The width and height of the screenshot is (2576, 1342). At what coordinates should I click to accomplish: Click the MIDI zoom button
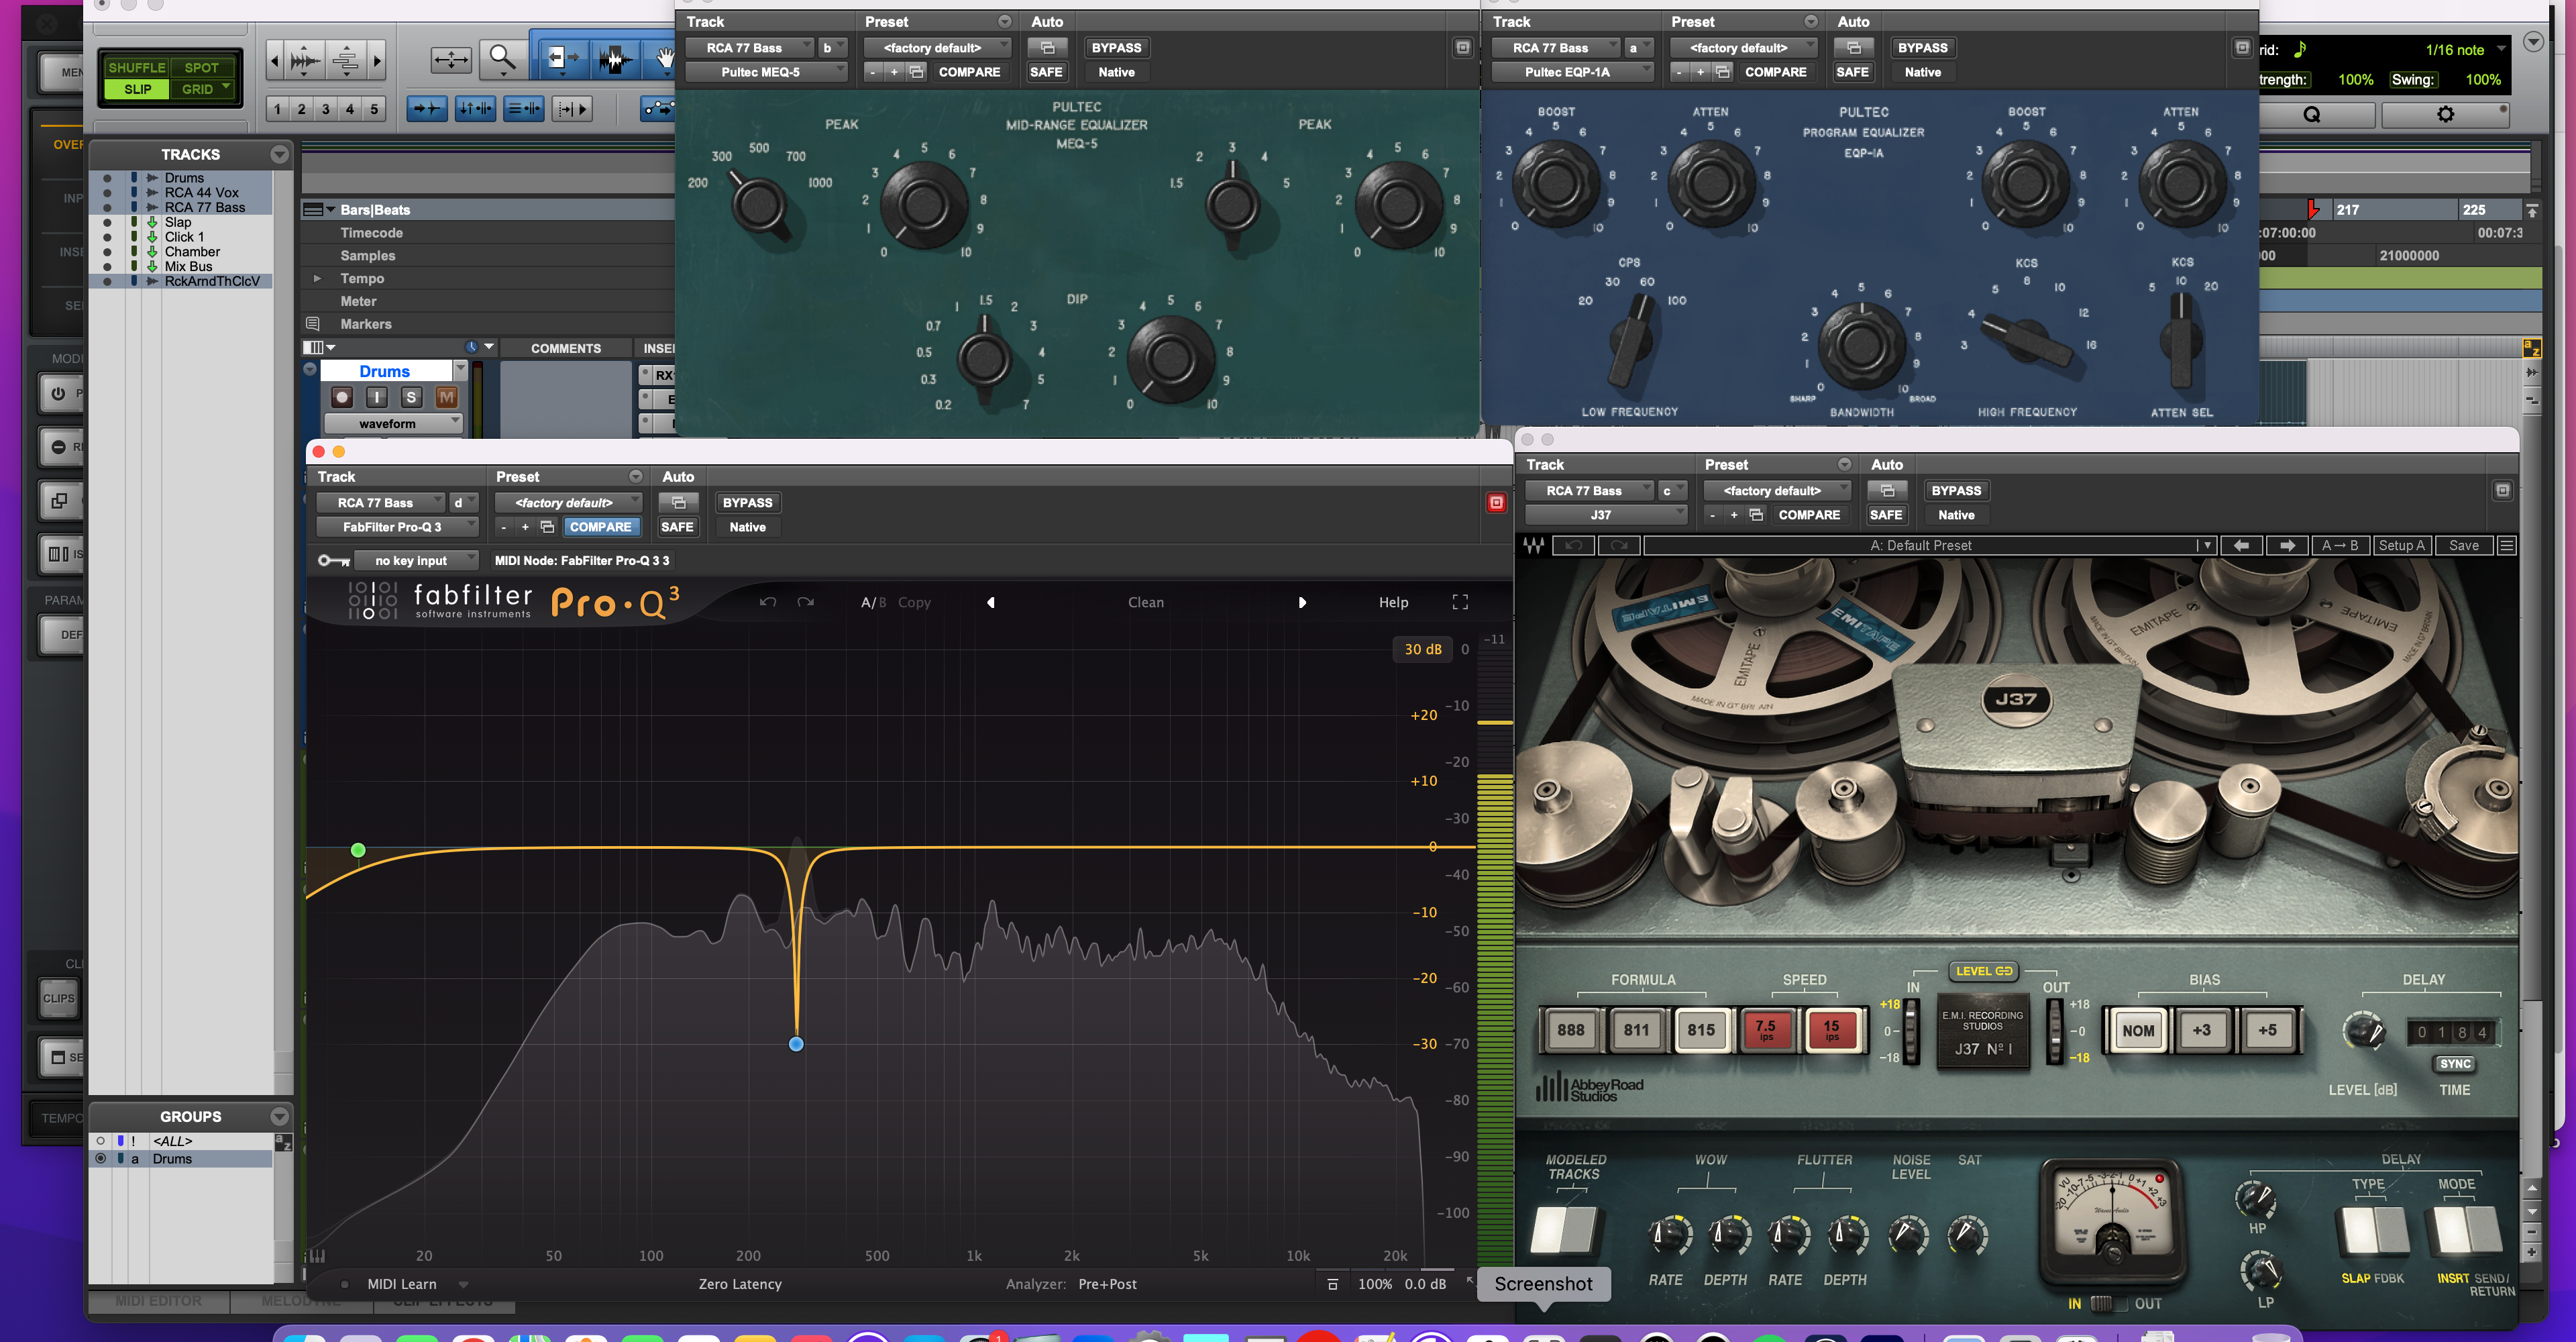(346, 61)
